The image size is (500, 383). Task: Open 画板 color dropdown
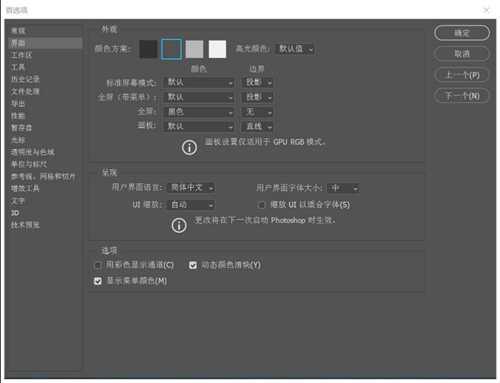coord(199,126)
